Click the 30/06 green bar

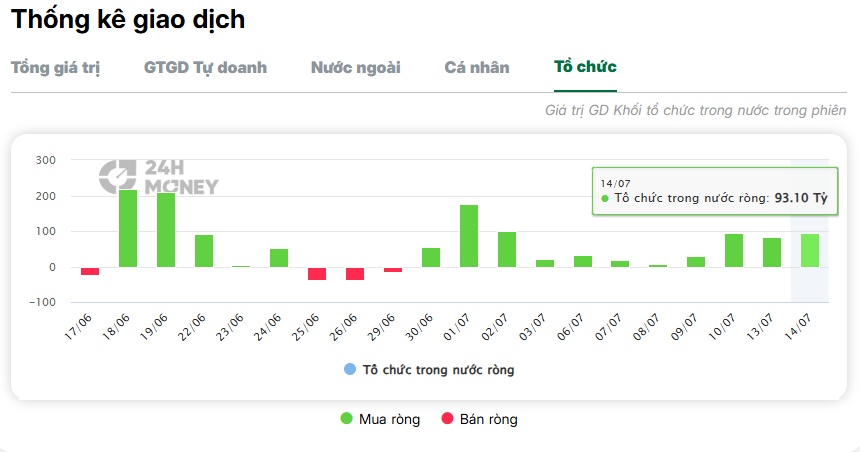click(x=431, y=257)
